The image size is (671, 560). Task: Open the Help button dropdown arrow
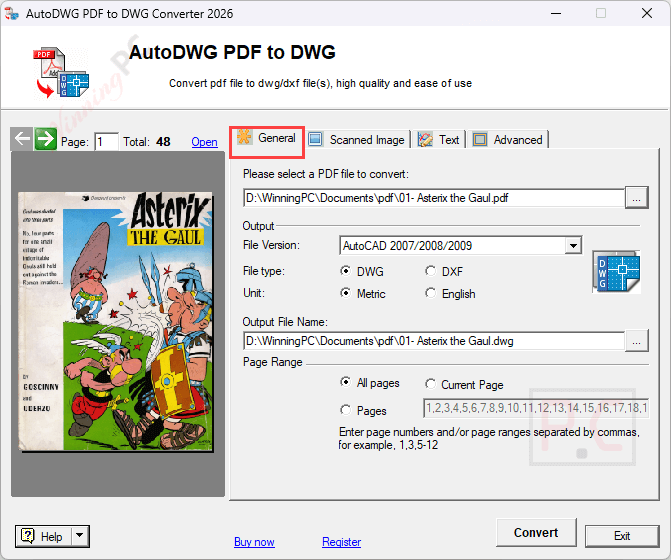point(80,536)
